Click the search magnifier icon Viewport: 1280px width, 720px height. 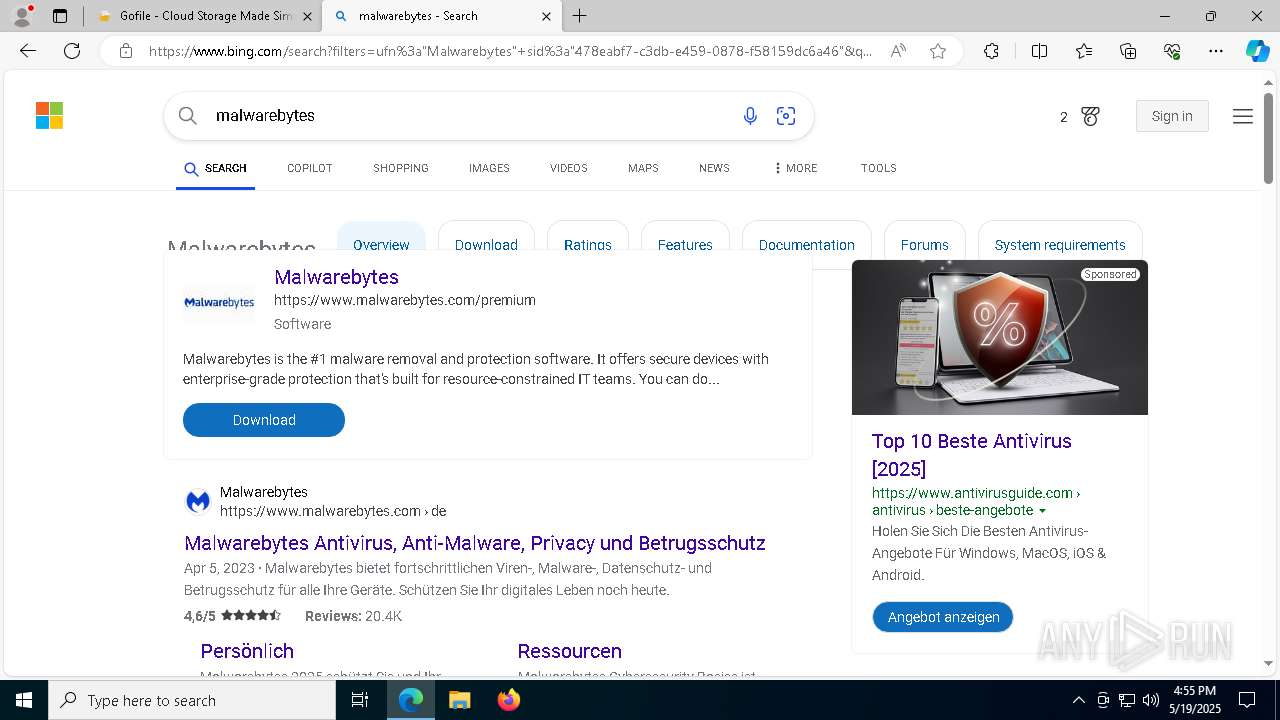[188, 116]
